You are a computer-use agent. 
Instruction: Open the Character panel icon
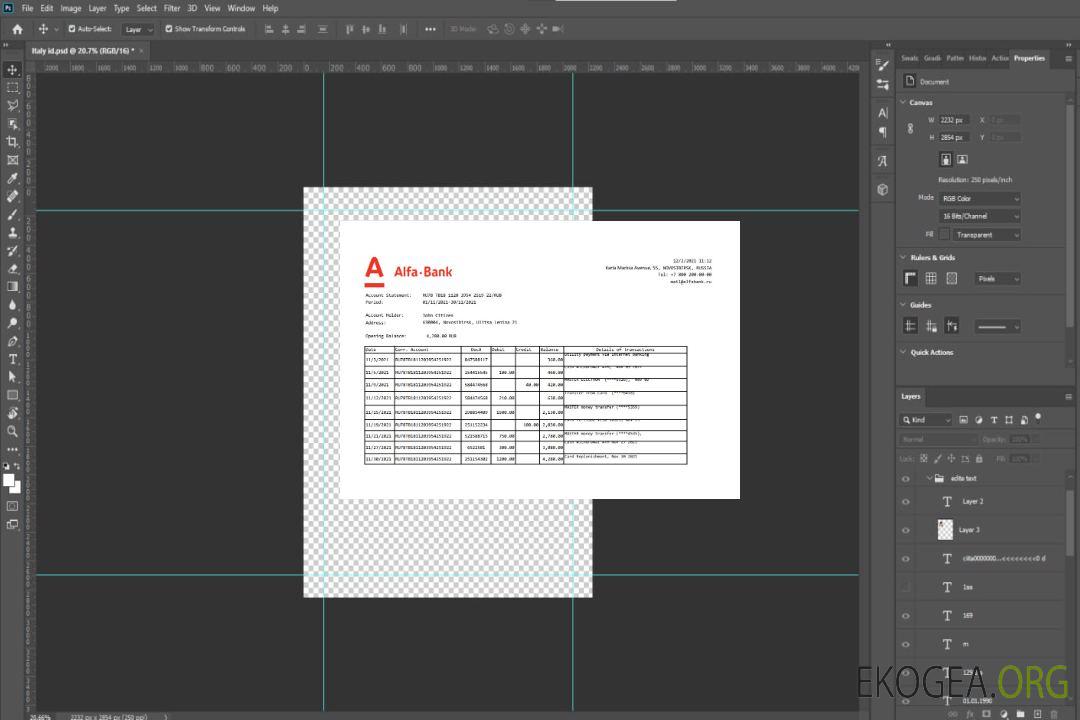pos(882,113)
